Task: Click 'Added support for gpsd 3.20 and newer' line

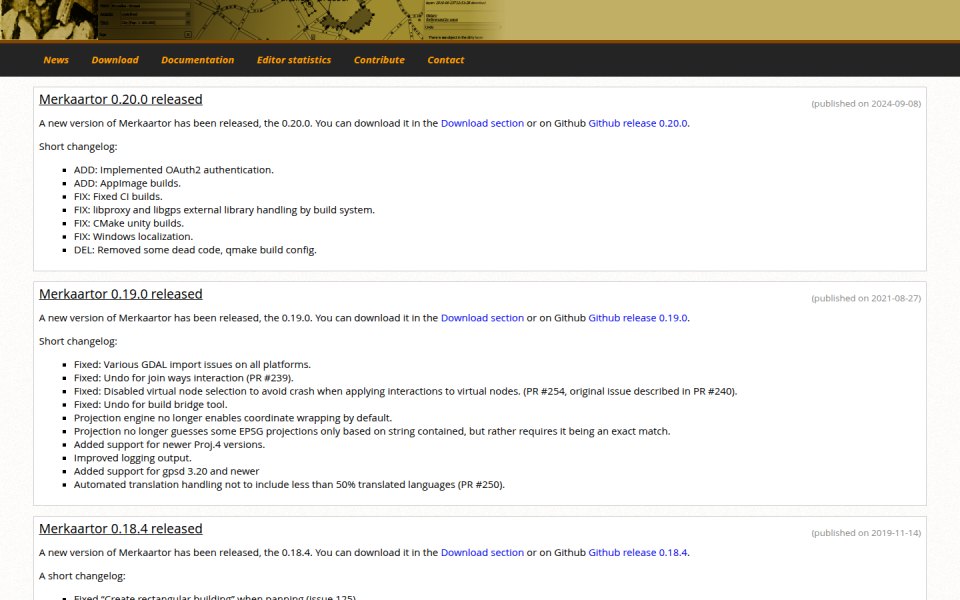Action: (x=167, y=471)
